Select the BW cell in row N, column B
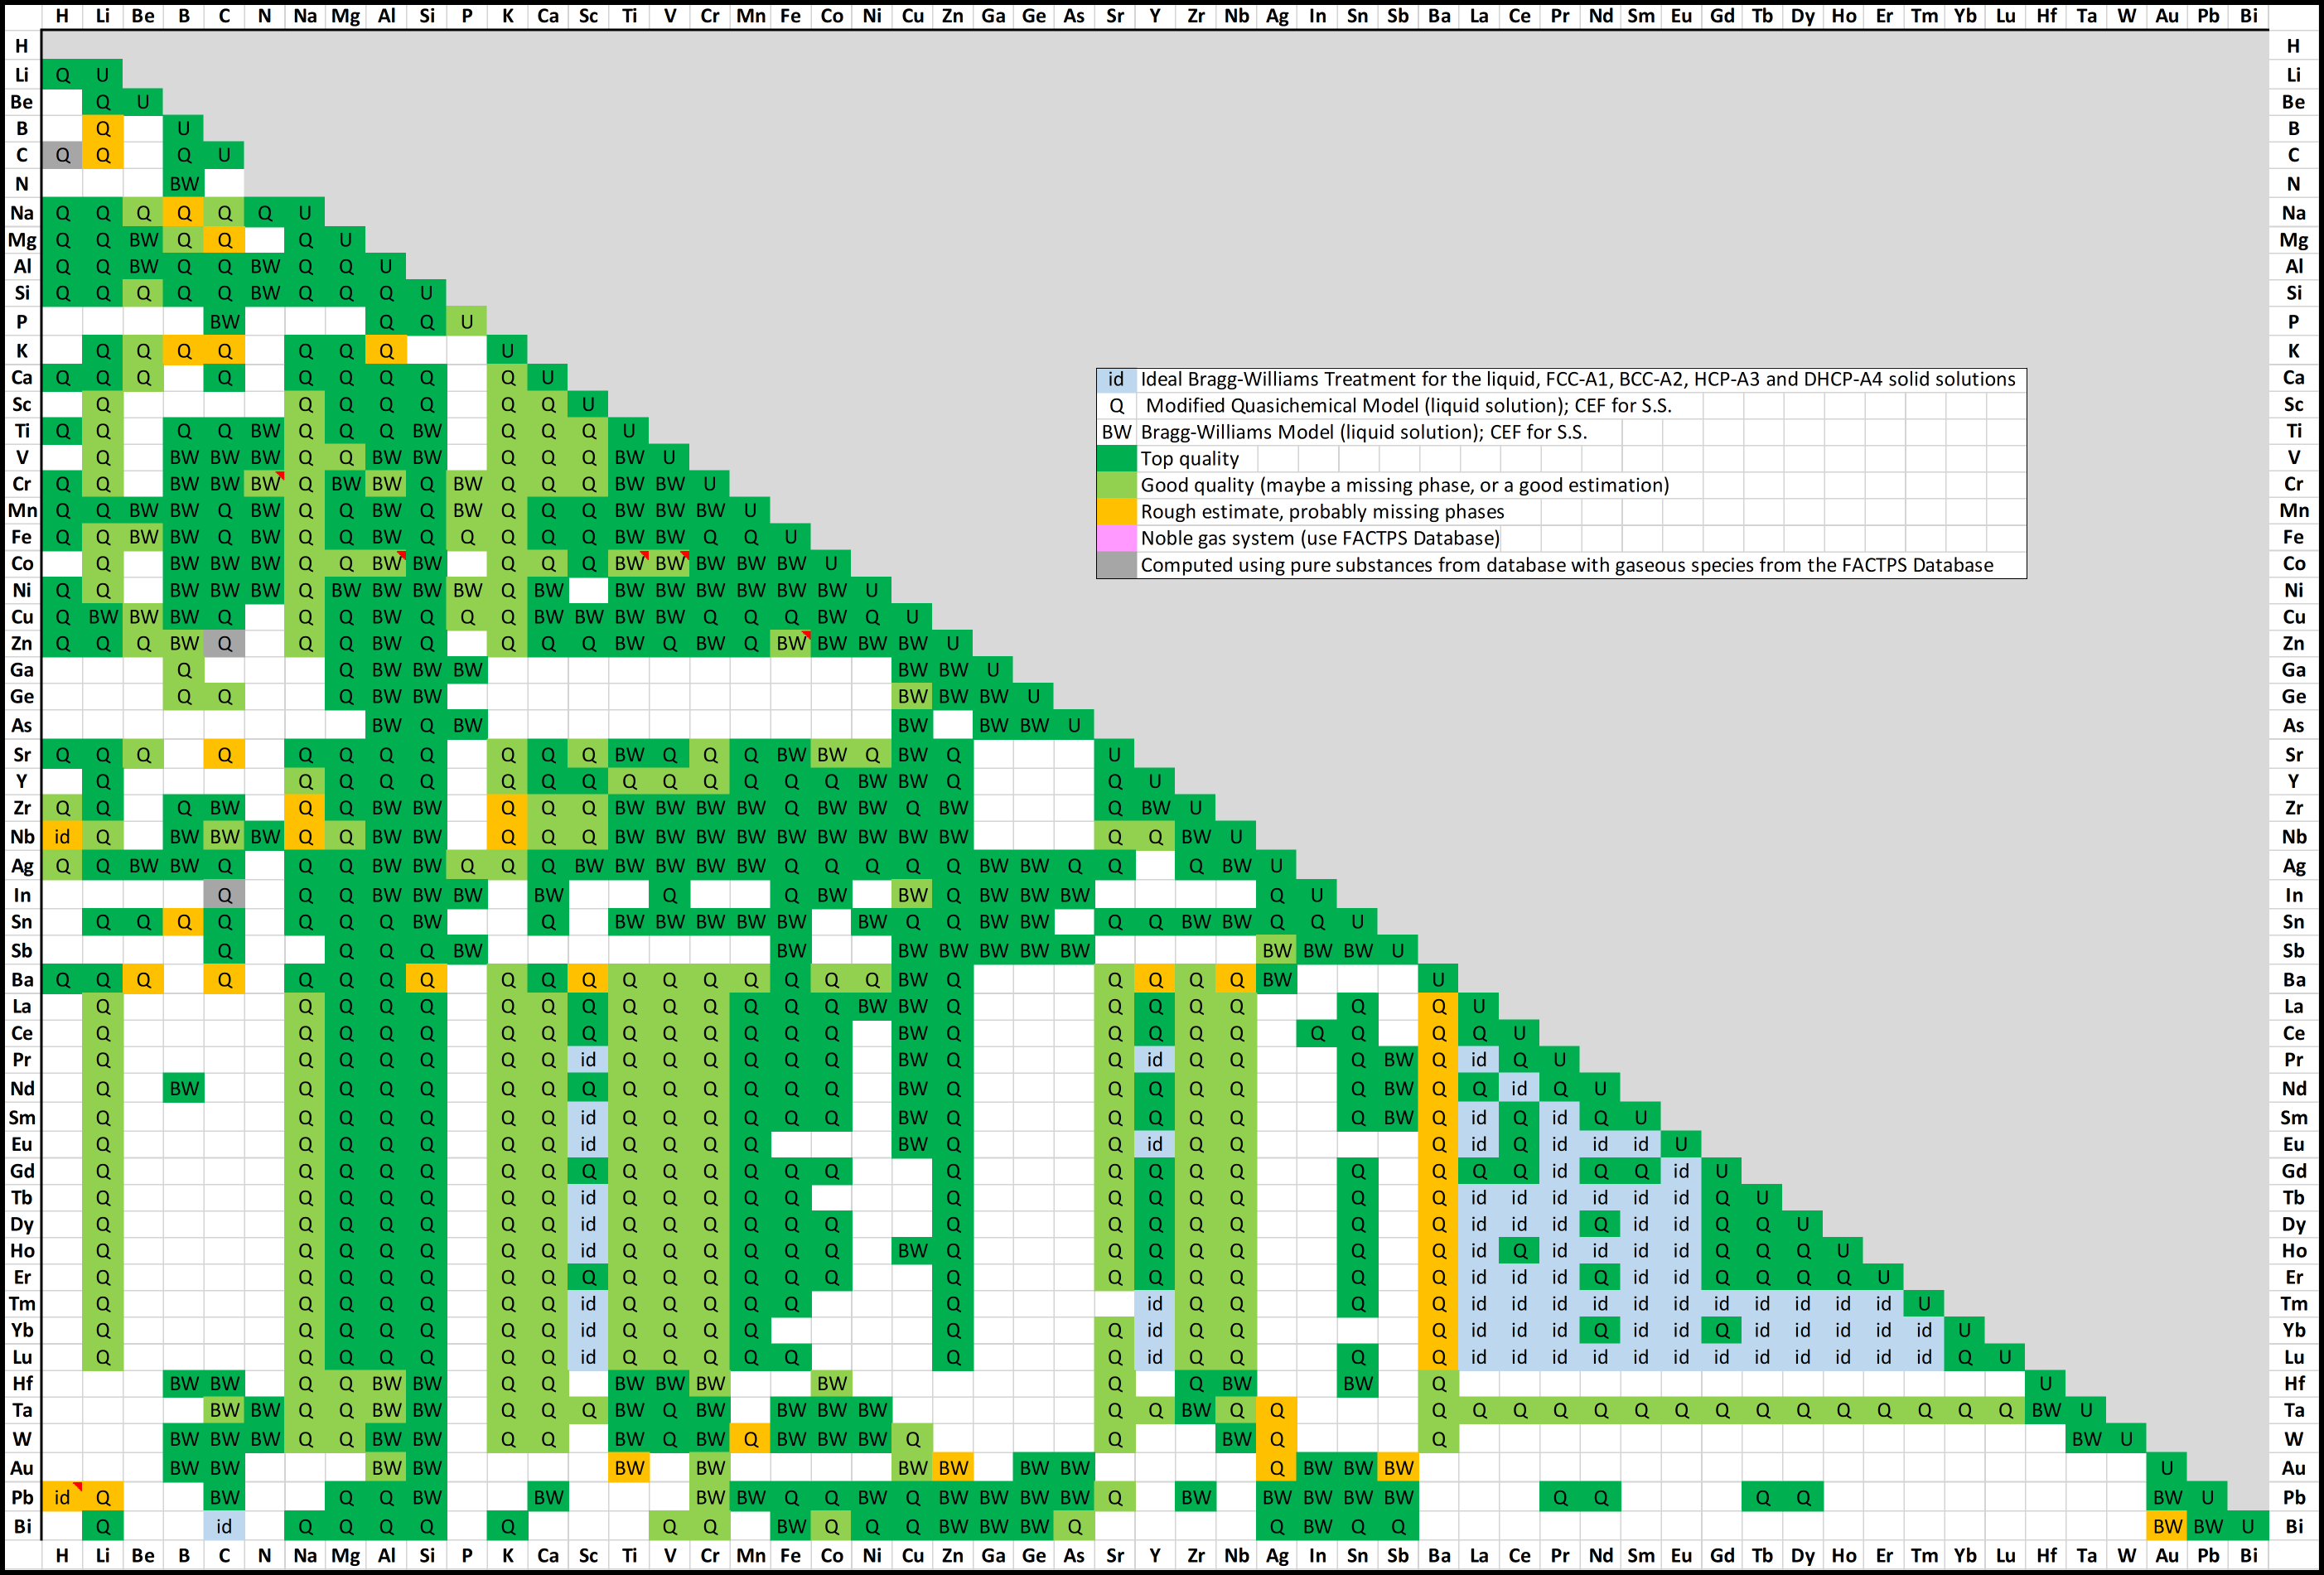 click(184, 183)
